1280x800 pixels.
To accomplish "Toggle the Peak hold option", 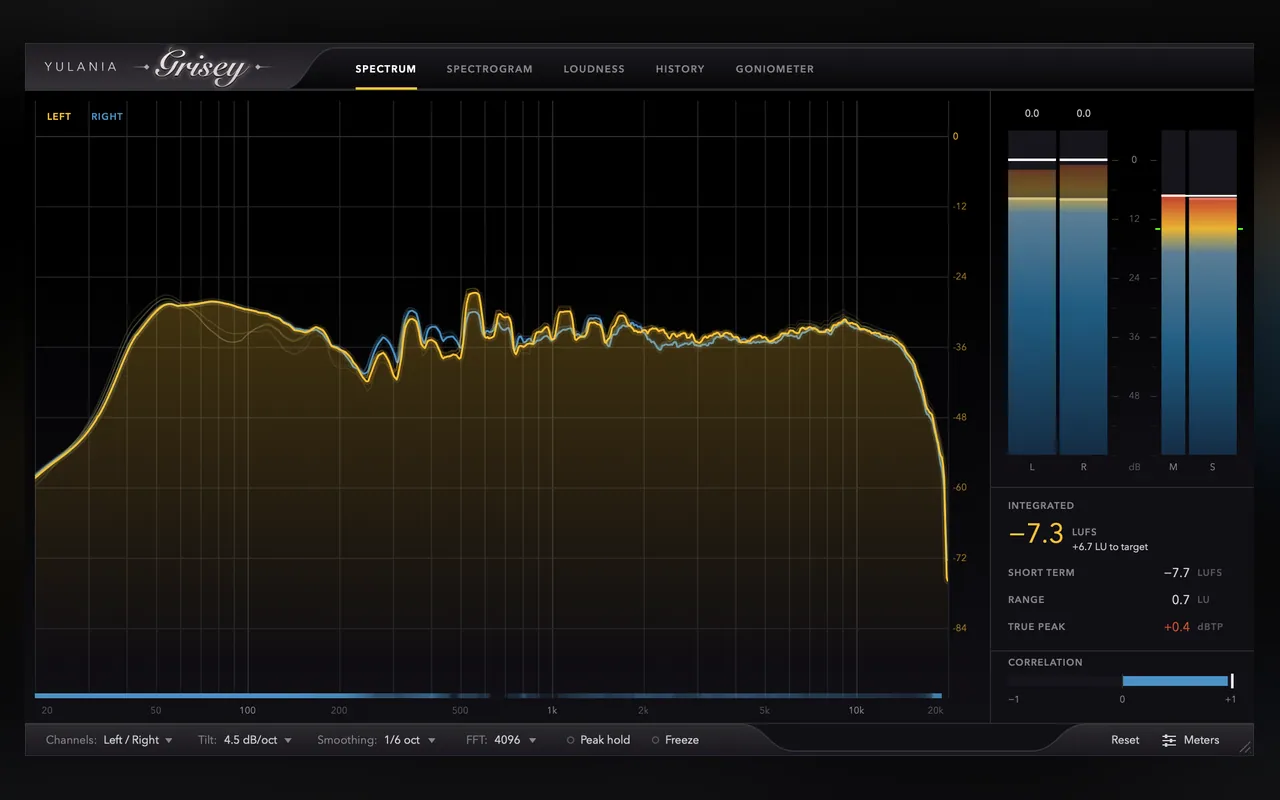I will coord(598,740).
